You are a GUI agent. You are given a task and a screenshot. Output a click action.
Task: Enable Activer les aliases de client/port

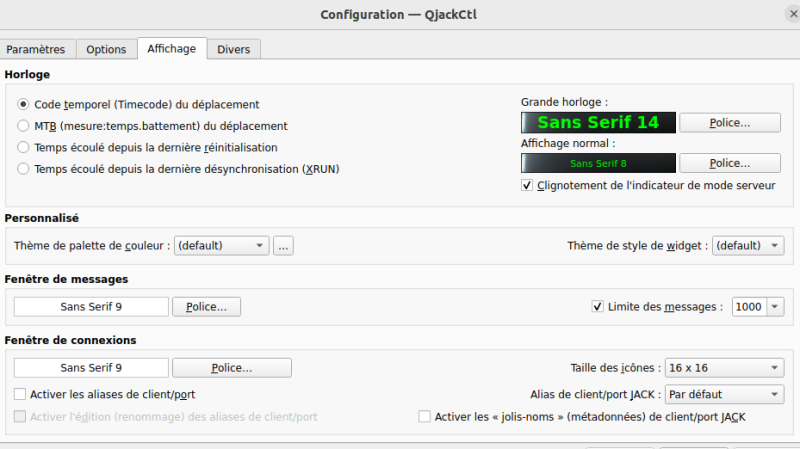point(21,394)
